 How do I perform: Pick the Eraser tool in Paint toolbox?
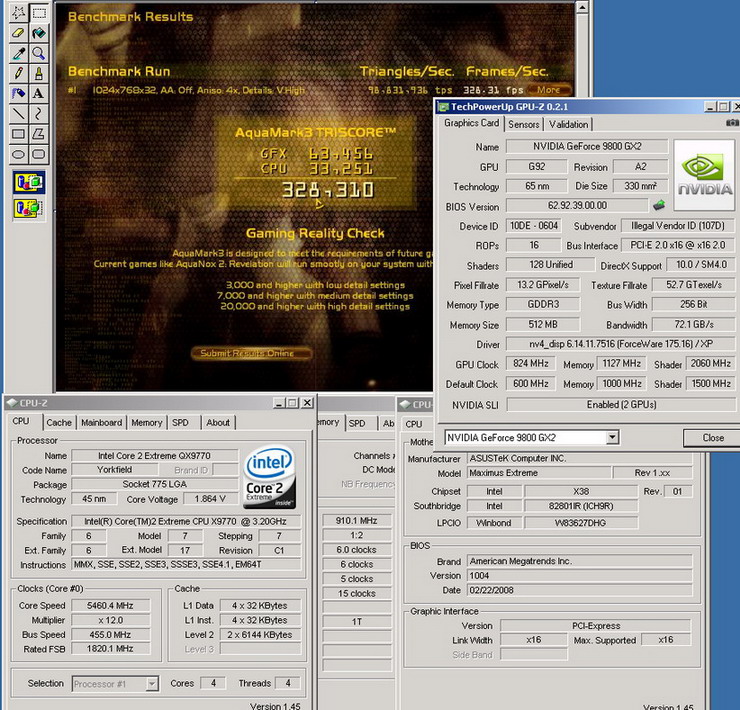[x=18, y=33]
